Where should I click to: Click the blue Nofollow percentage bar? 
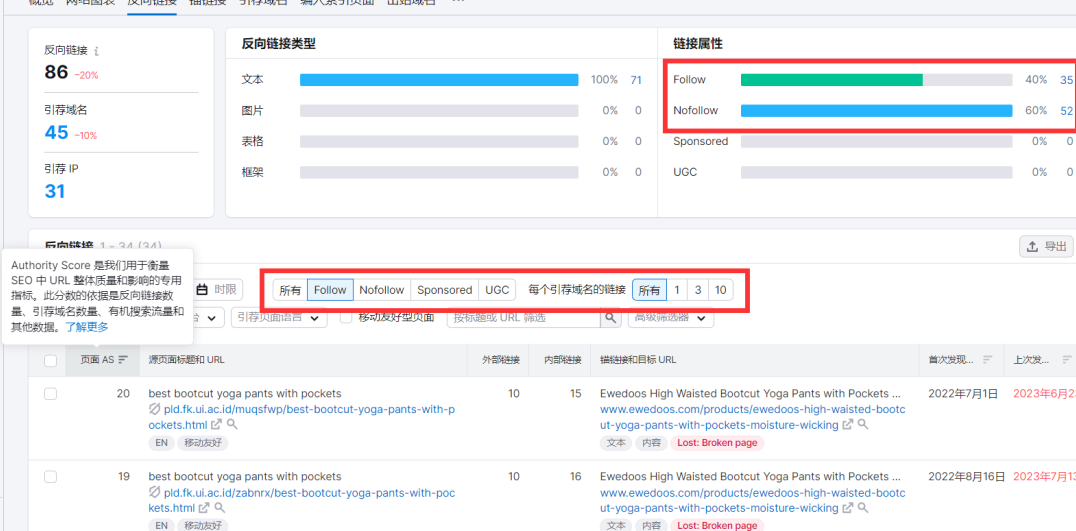point(876,110)
